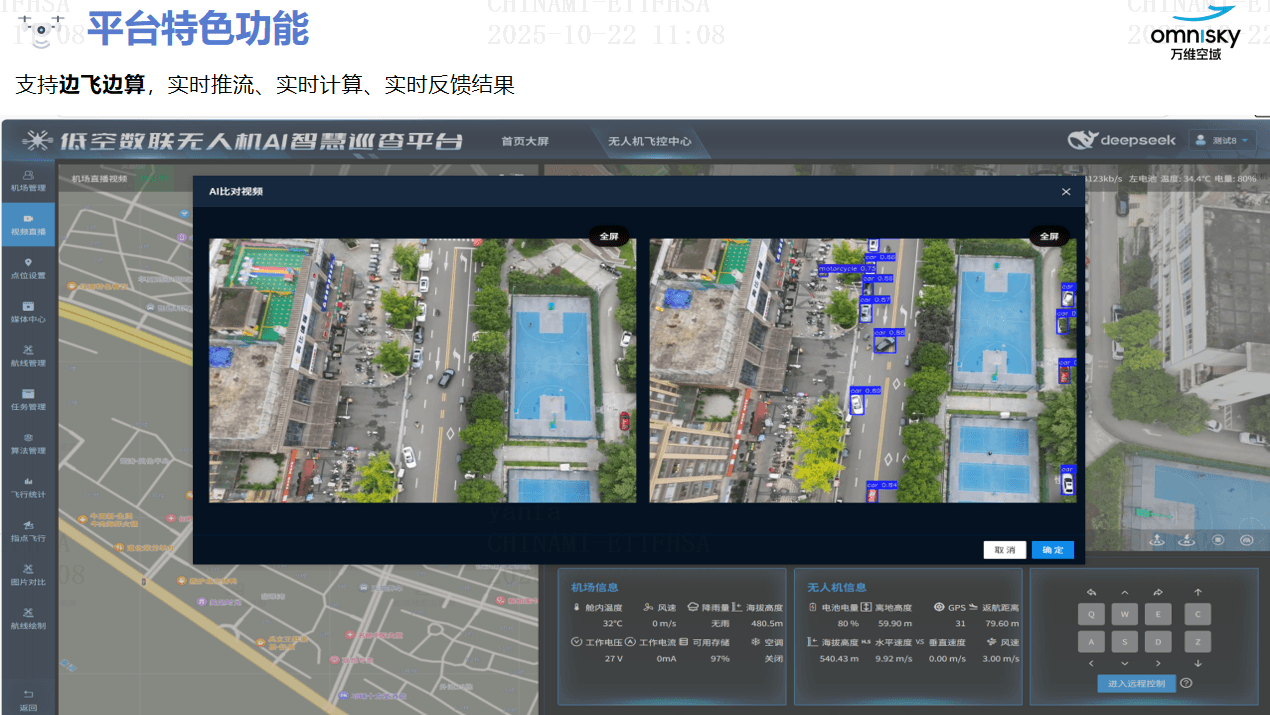Click the 取消 cancel button
1270x715 pixels.
point(1004,550)
